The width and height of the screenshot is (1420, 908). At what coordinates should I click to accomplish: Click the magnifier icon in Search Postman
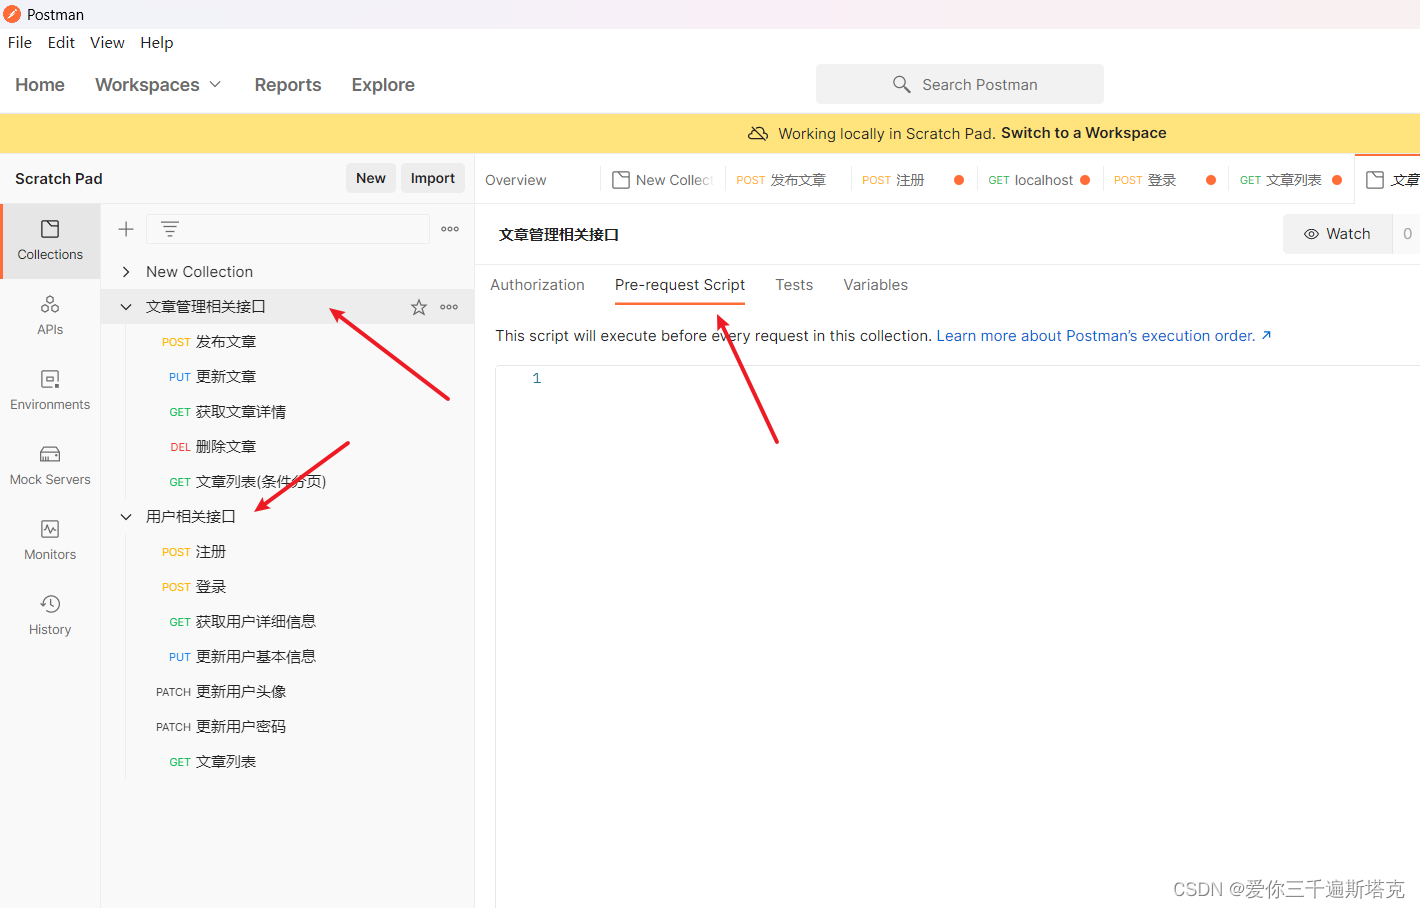[901, 84]
